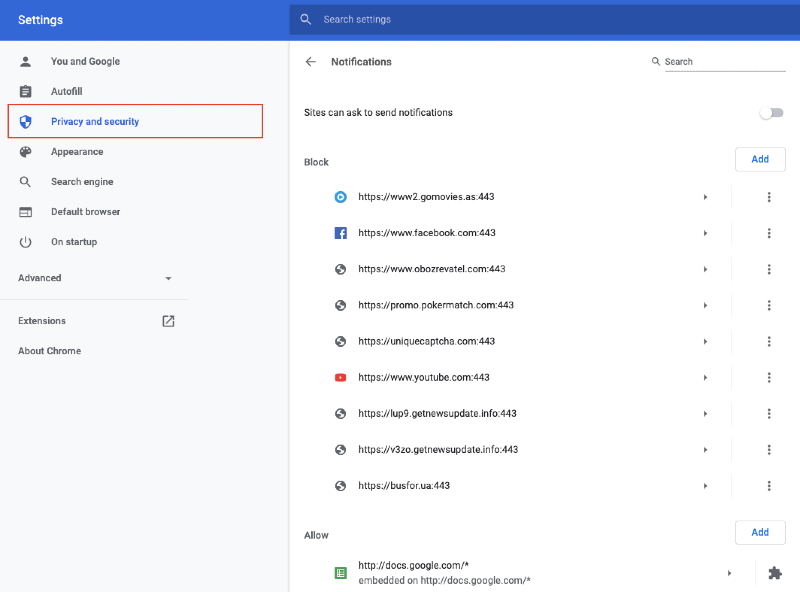The width and height of the screenshot is (800, 592).
Task: Expand site details arrow for www.youtube.com
Action: tap(705, 378)
